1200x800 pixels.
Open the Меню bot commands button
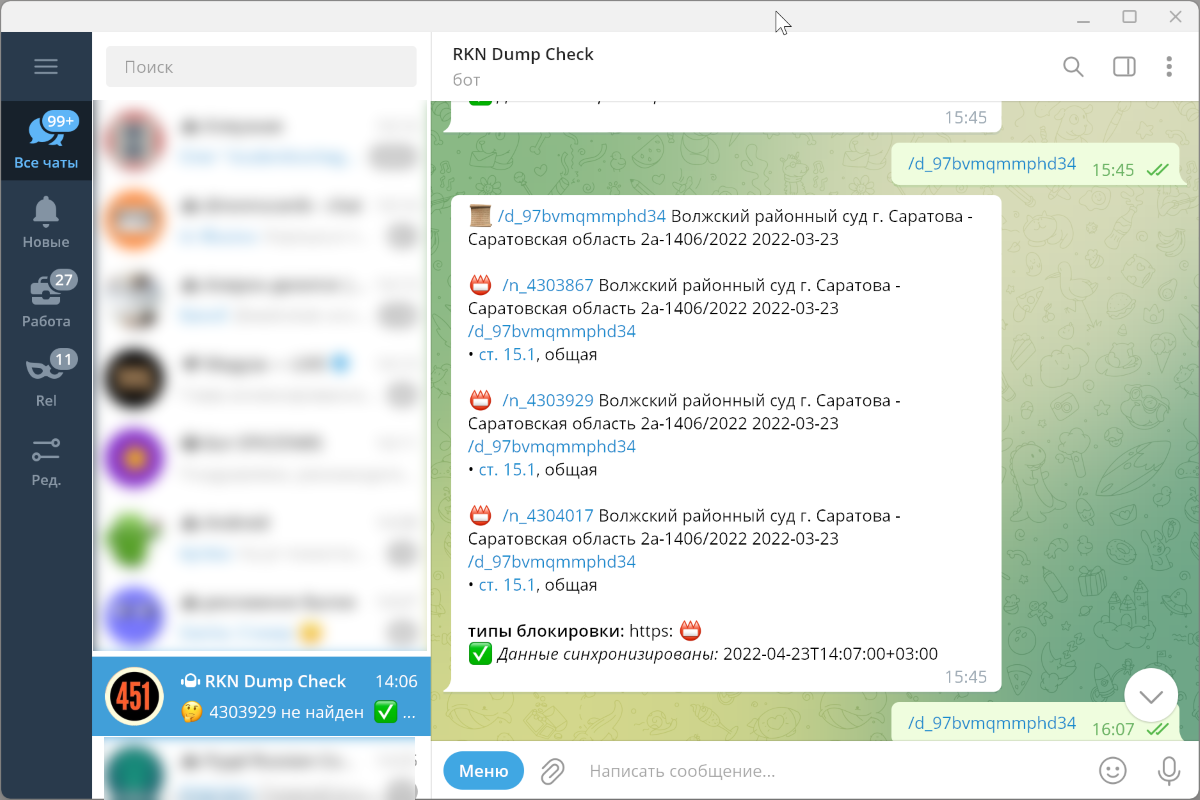click(x=484, y=771)
